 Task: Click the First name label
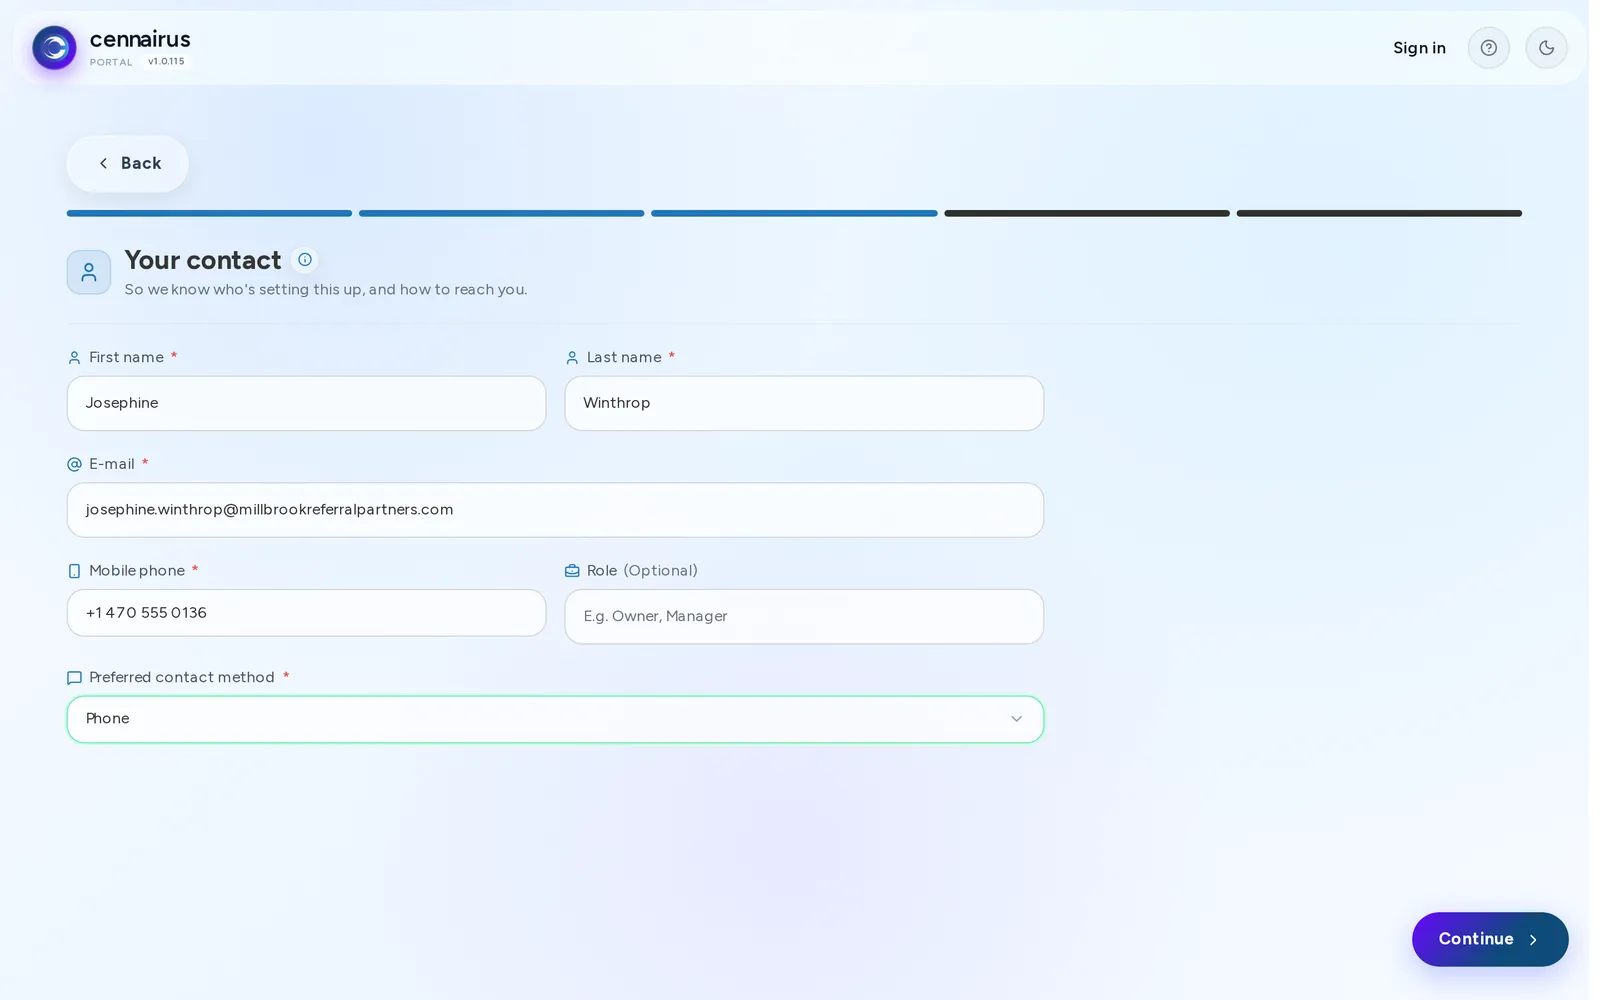tap(126, 357)
